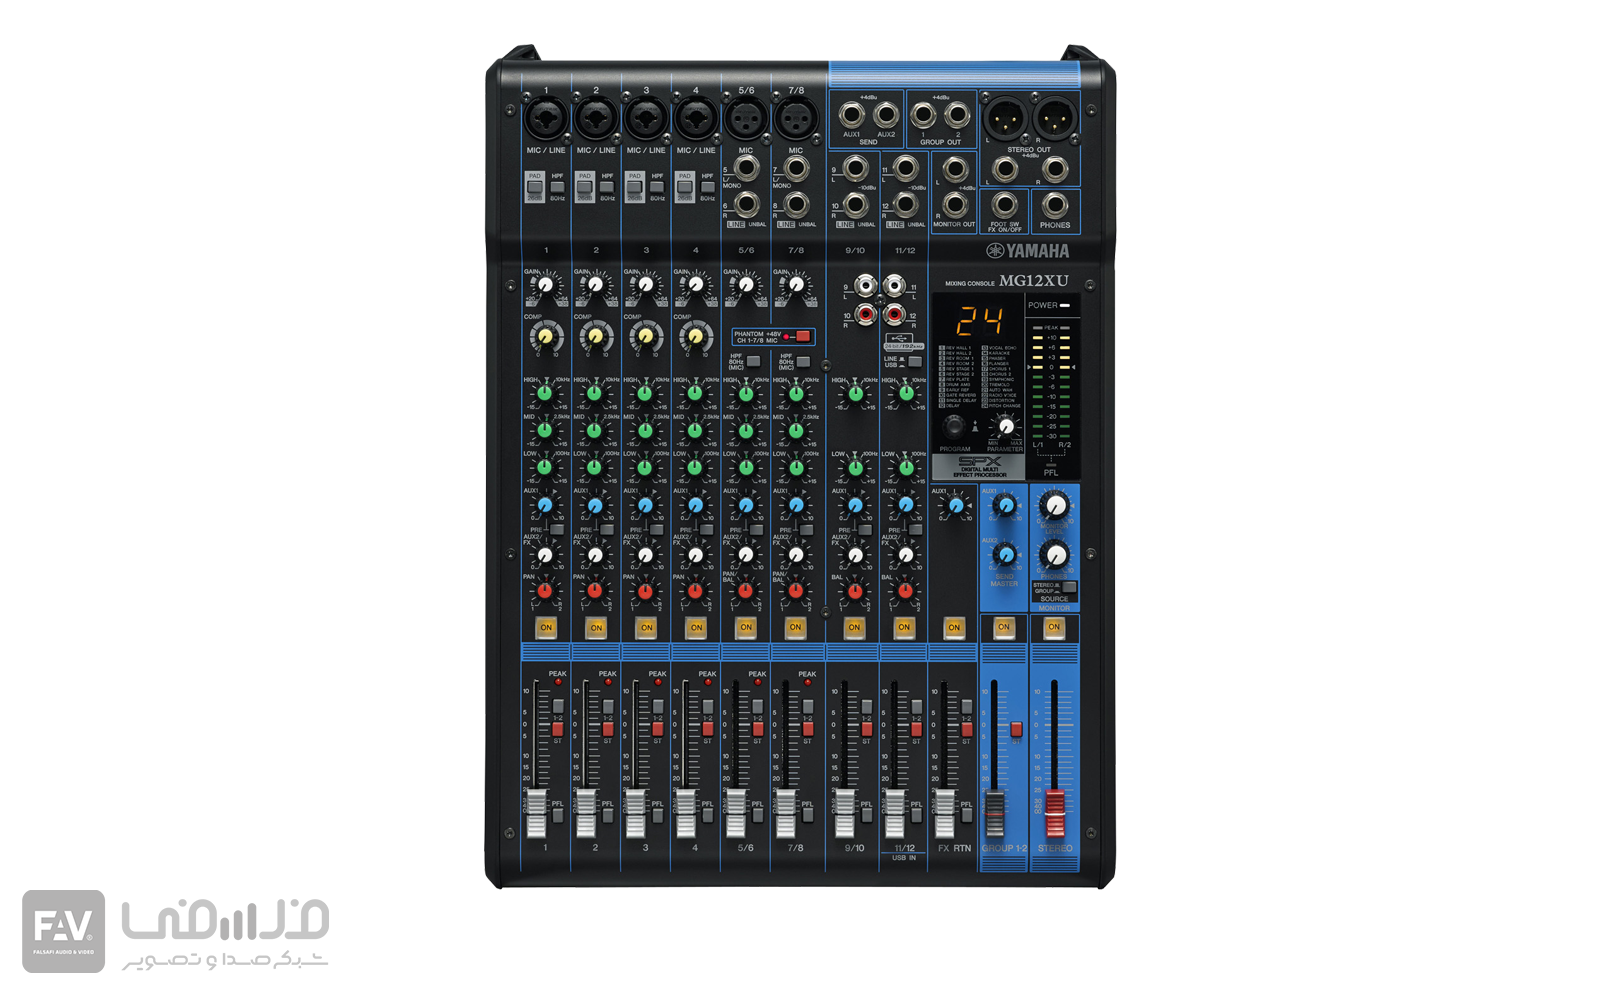Toggle the GROUP 1-2 red ST assign button
Viewport: 1600px width, 1000px height.
(x=1016, y=730)
